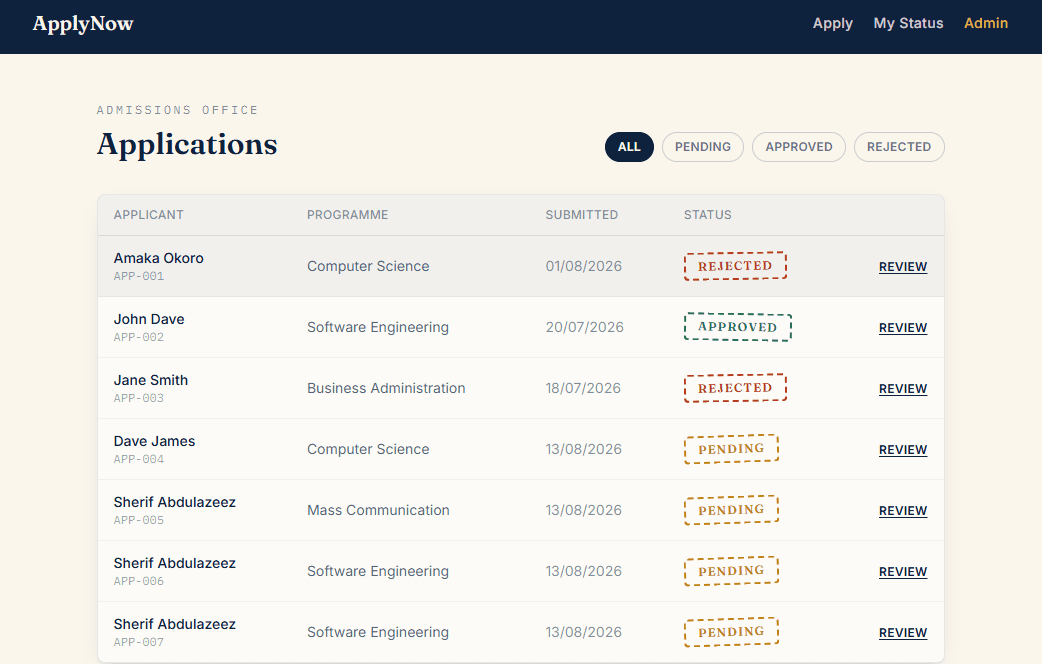Click Sherif Abdulazeez name in APP-005 row
This screenshot has height=664, width=1042.
175,502
